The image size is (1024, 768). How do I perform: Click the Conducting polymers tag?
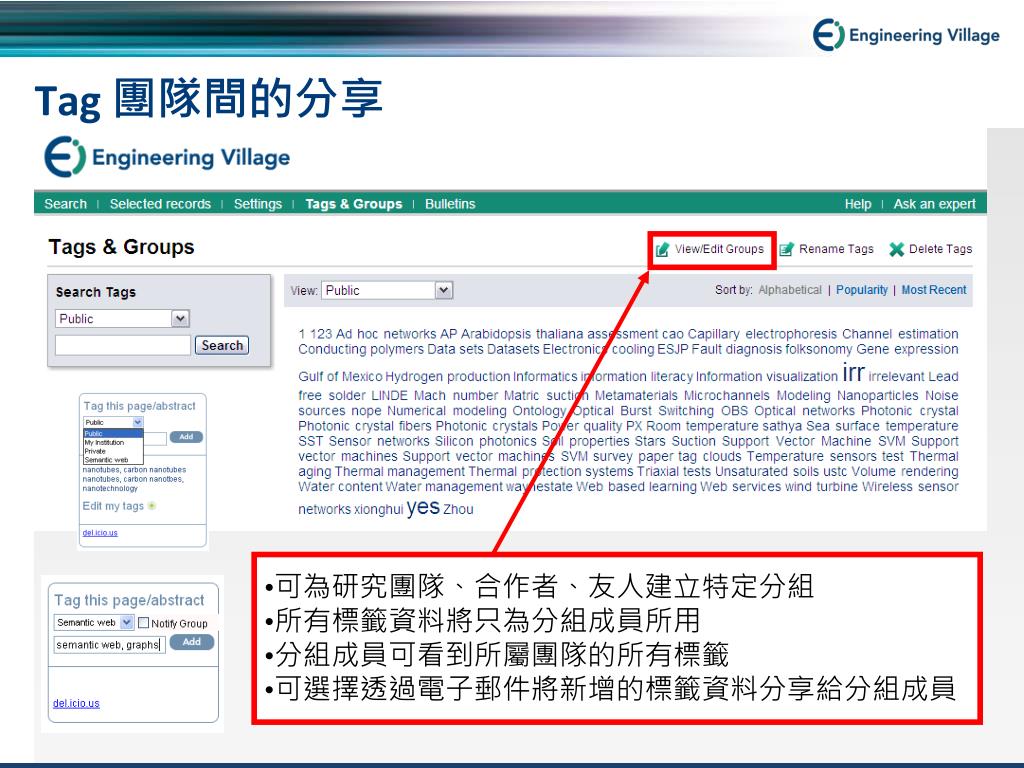point(361,349)
